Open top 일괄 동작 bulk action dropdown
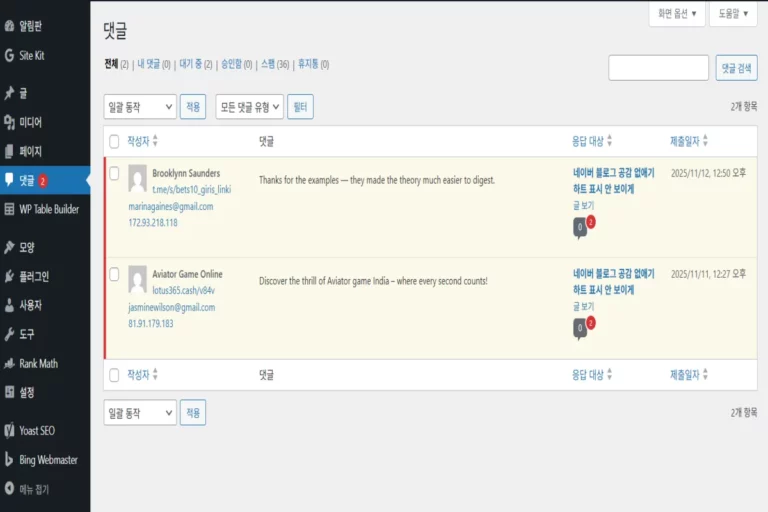Screen dimensions: 768x512 point(140,107)
